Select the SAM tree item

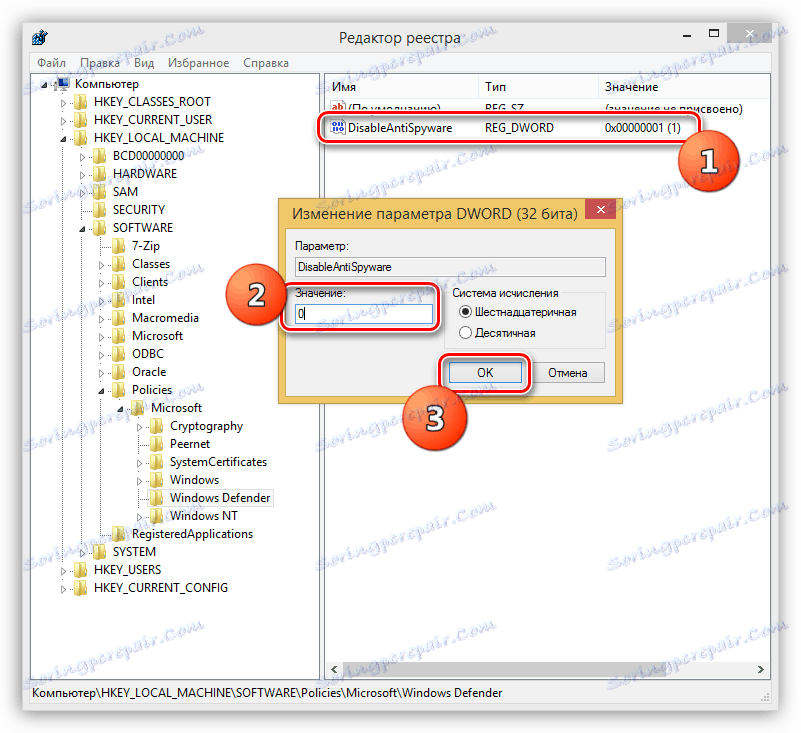click(125, 192)
